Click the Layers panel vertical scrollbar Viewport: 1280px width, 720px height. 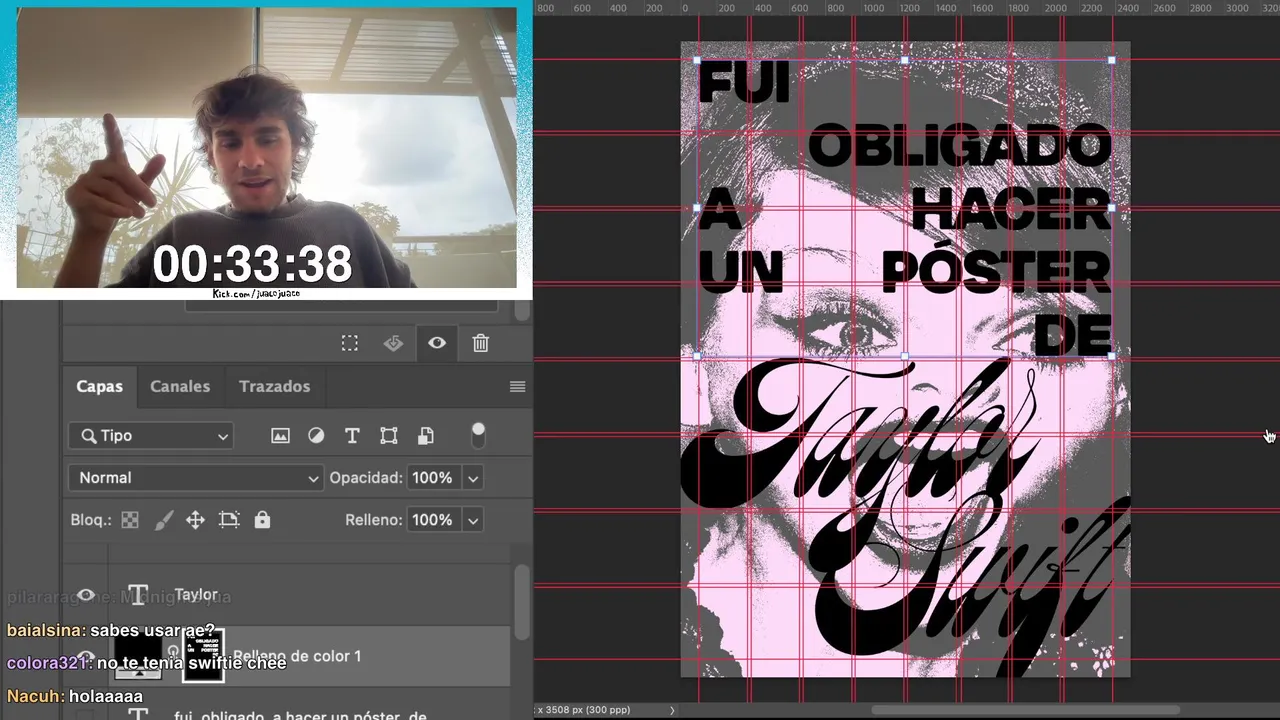(521, 600)
